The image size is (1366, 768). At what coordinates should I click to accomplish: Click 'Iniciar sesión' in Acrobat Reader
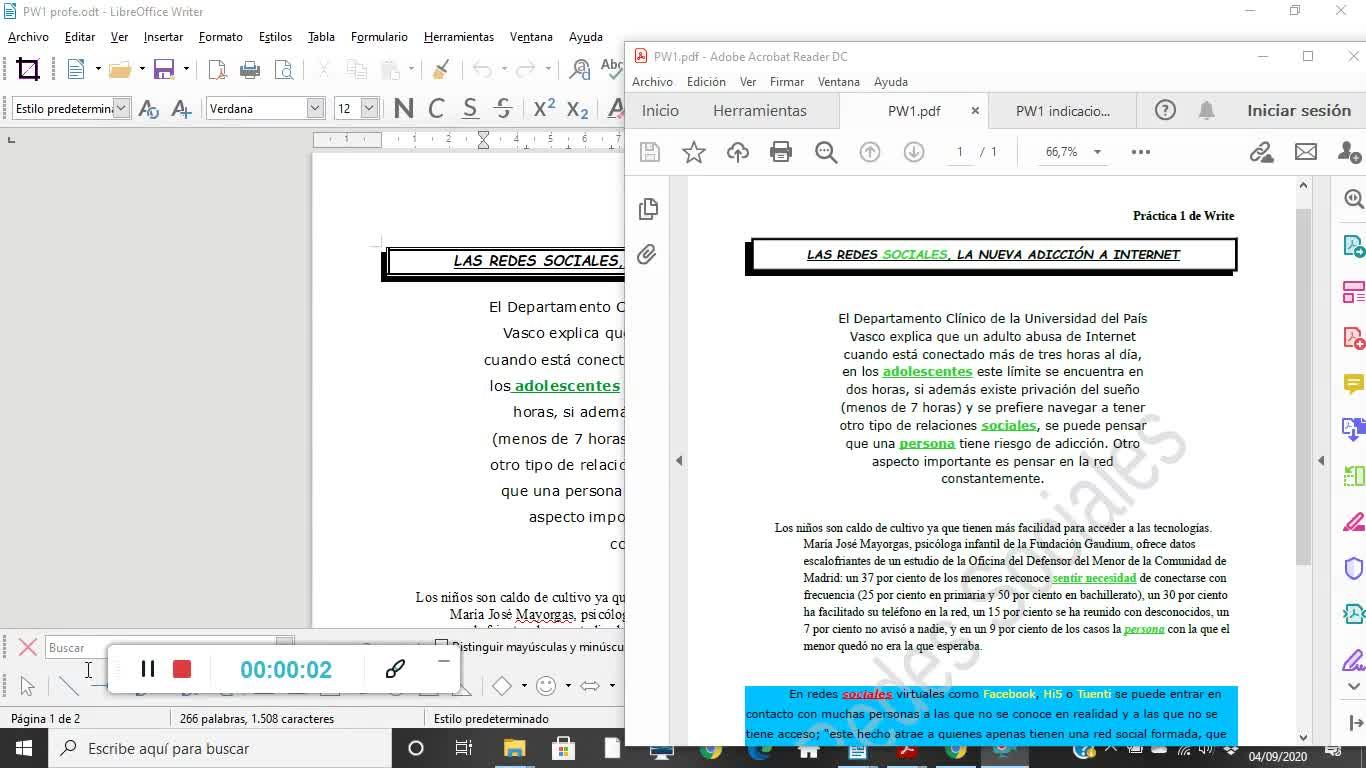coord(1298,111)
